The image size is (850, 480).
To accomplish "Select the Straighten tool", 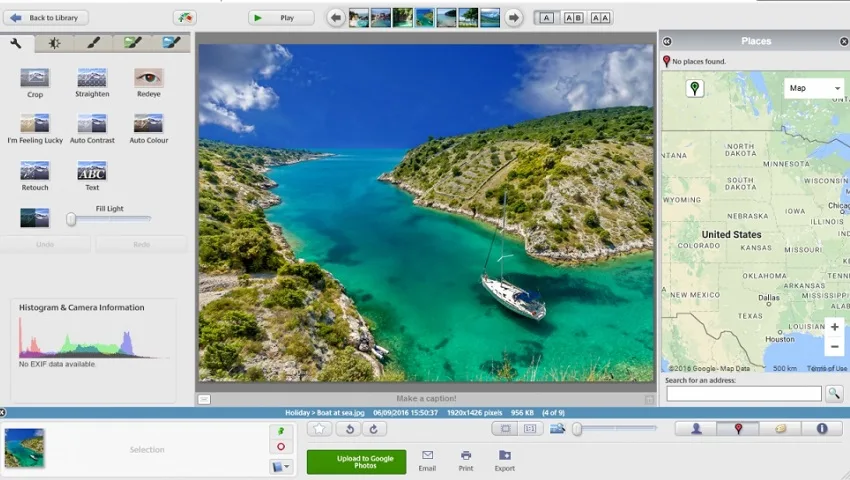I will click(x=92, y=82).
